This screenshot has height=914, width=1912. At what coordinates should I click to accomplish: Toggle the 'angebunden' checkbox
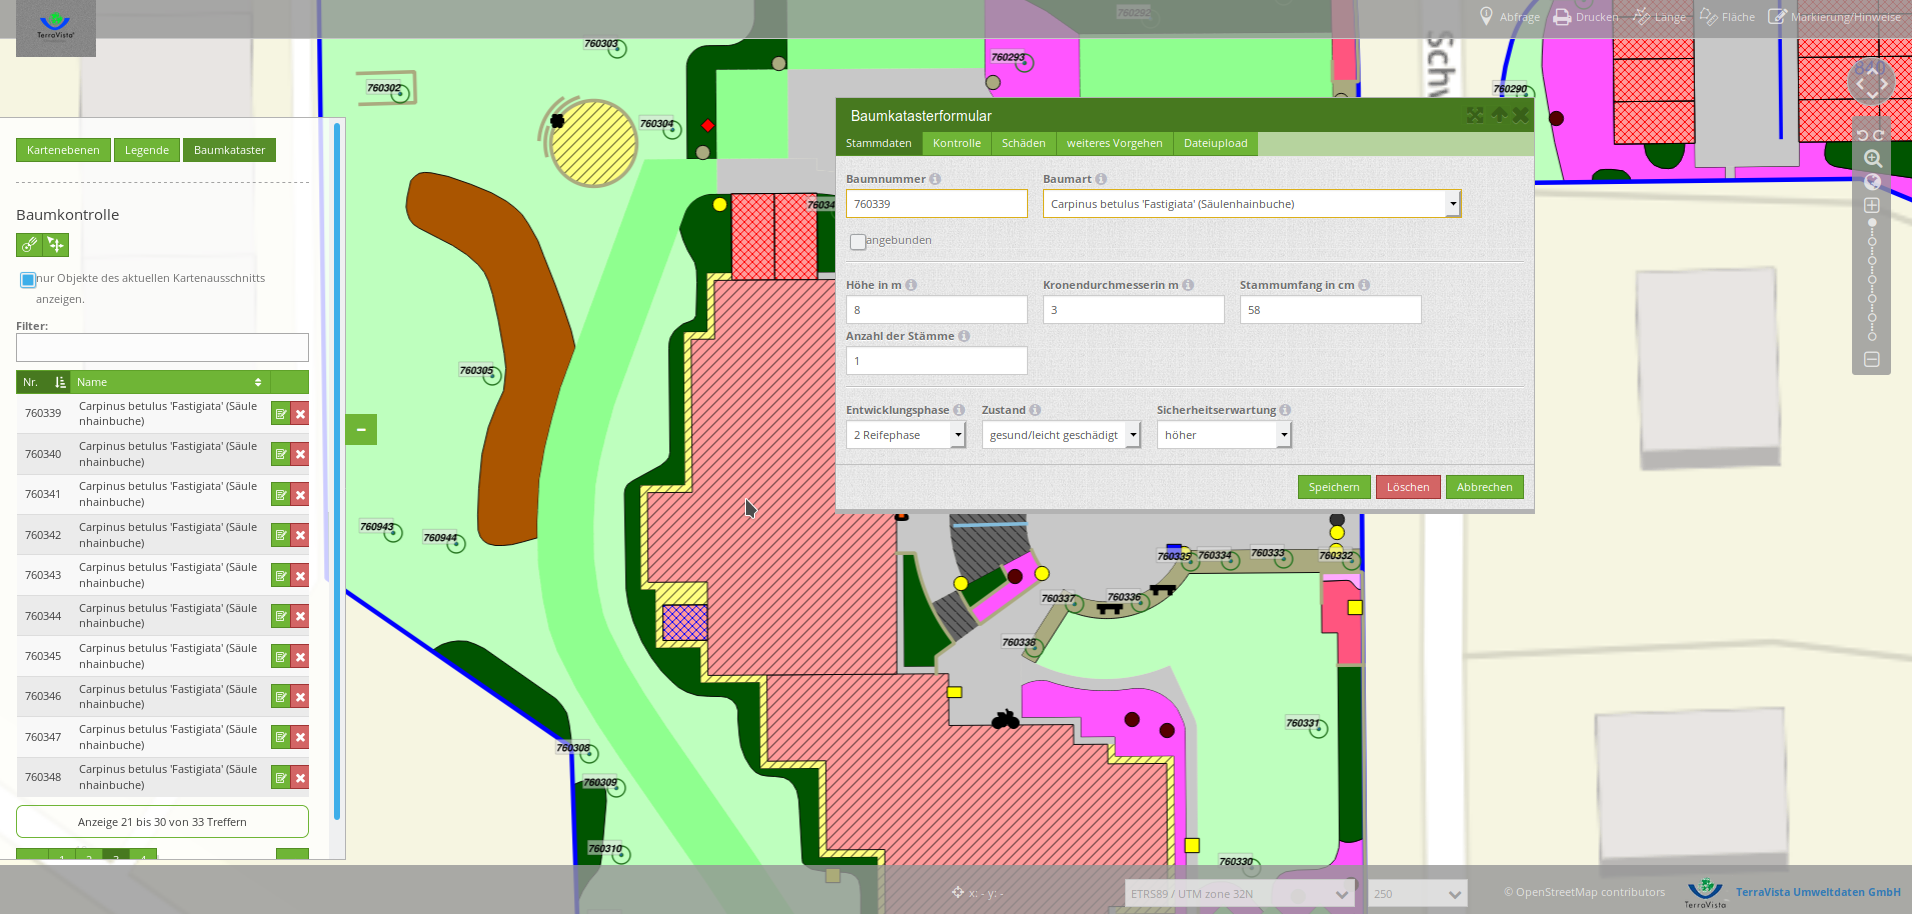857,242
